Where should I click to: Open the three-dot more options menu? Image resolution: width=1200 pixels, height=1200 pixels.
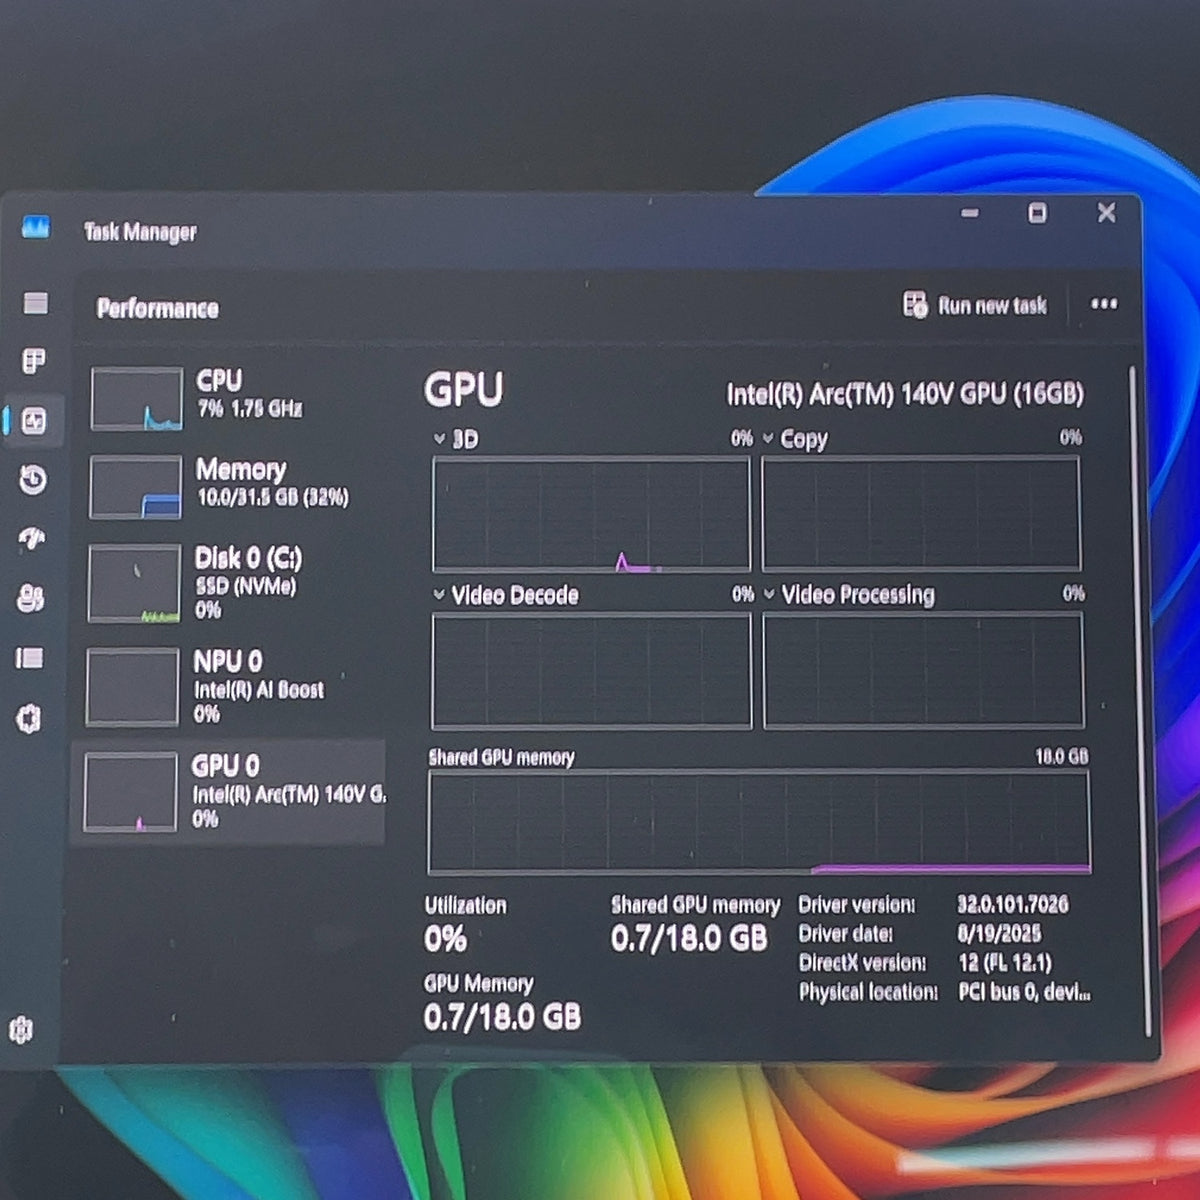point(1104,304)
